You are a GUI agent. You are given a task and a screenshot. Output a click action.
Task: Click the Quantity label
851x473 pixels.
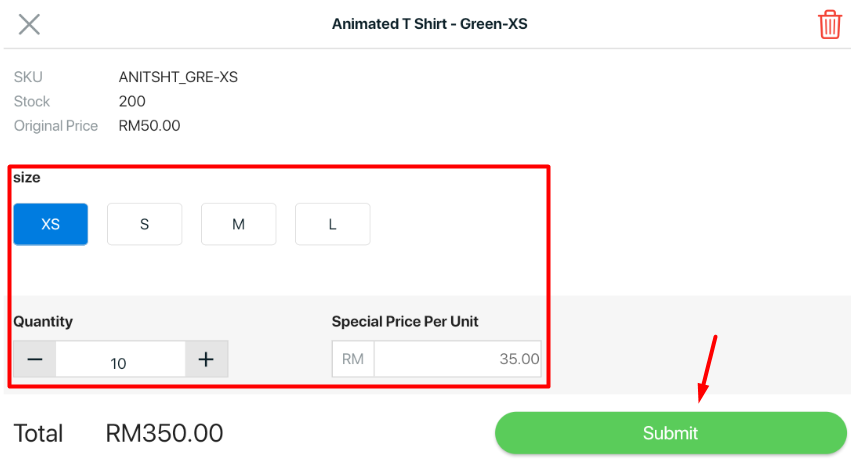(x=43, y=322)
